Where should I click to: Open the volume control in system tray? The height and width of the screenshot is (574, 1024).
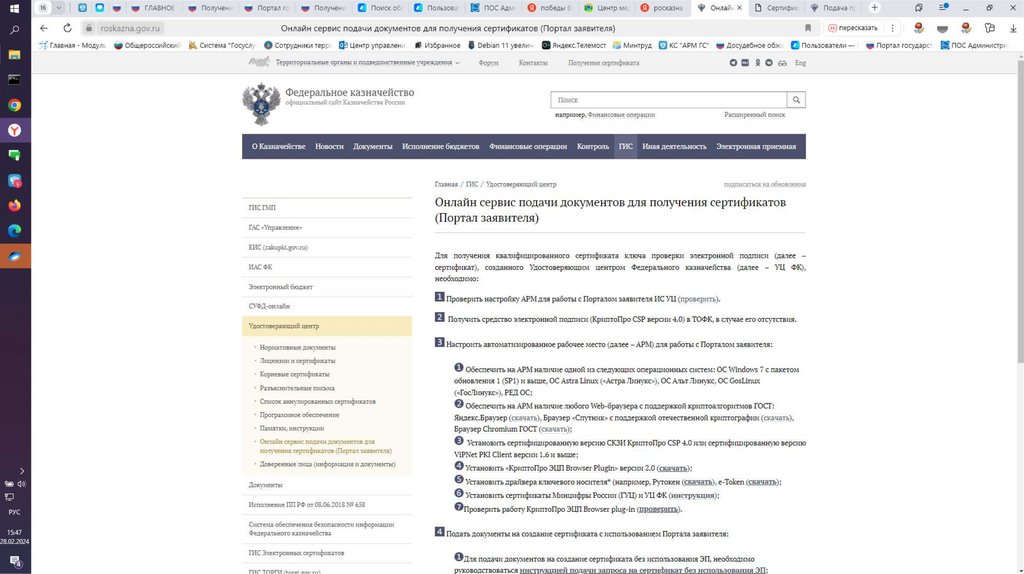click(x=22, y=484)
